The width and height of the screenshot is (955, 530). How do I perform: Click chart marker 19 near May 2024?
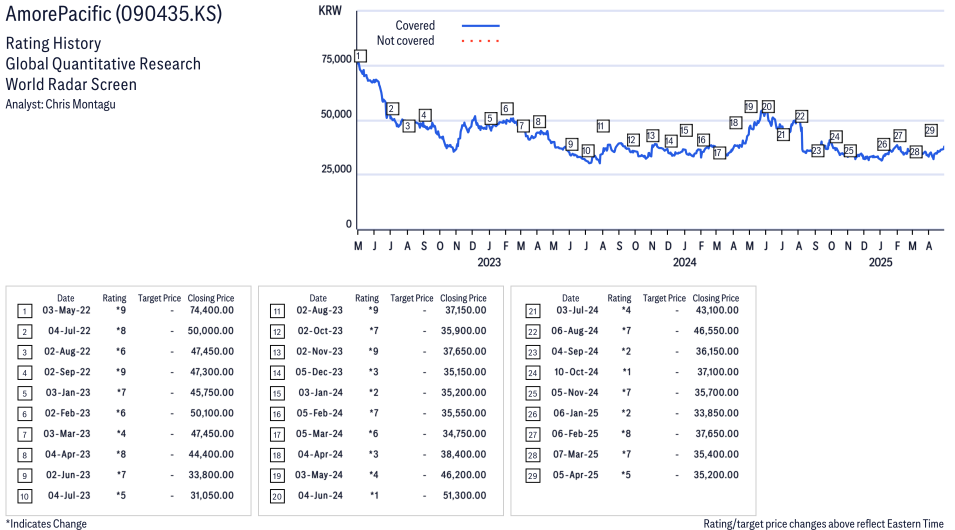pos(750,107)
